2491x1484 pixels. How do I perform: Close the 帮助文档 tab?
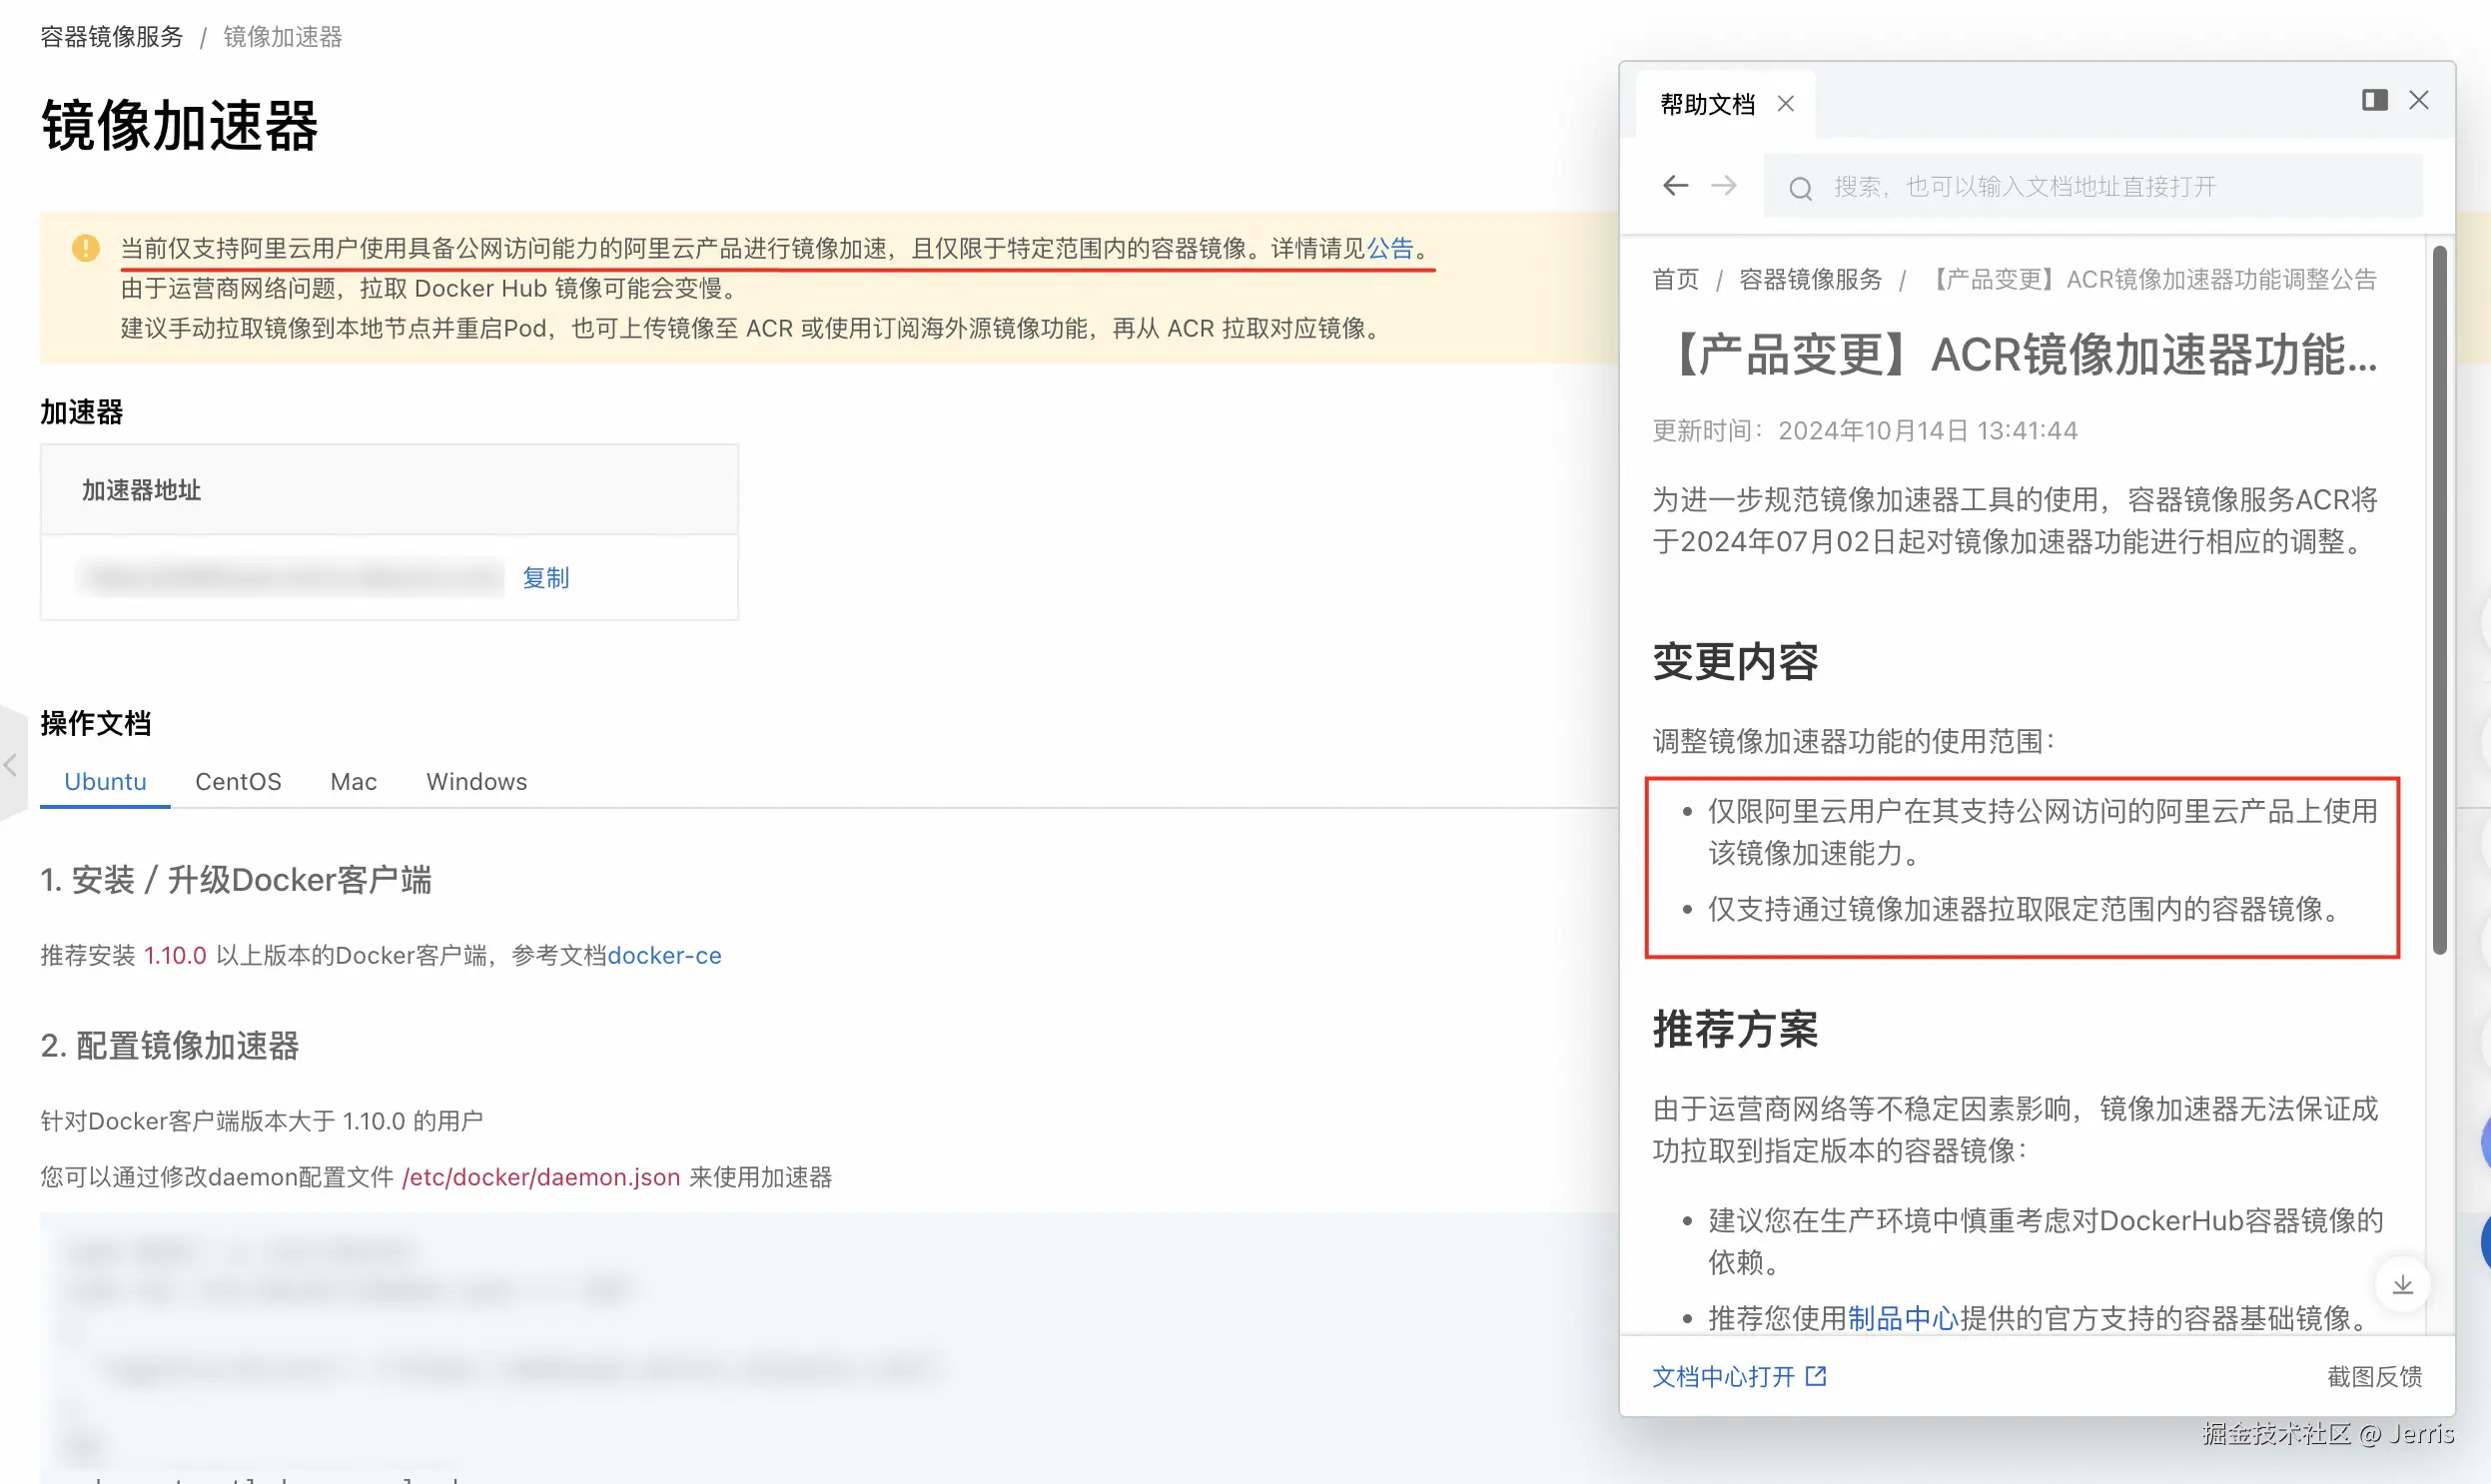[x=1786, y=104]
